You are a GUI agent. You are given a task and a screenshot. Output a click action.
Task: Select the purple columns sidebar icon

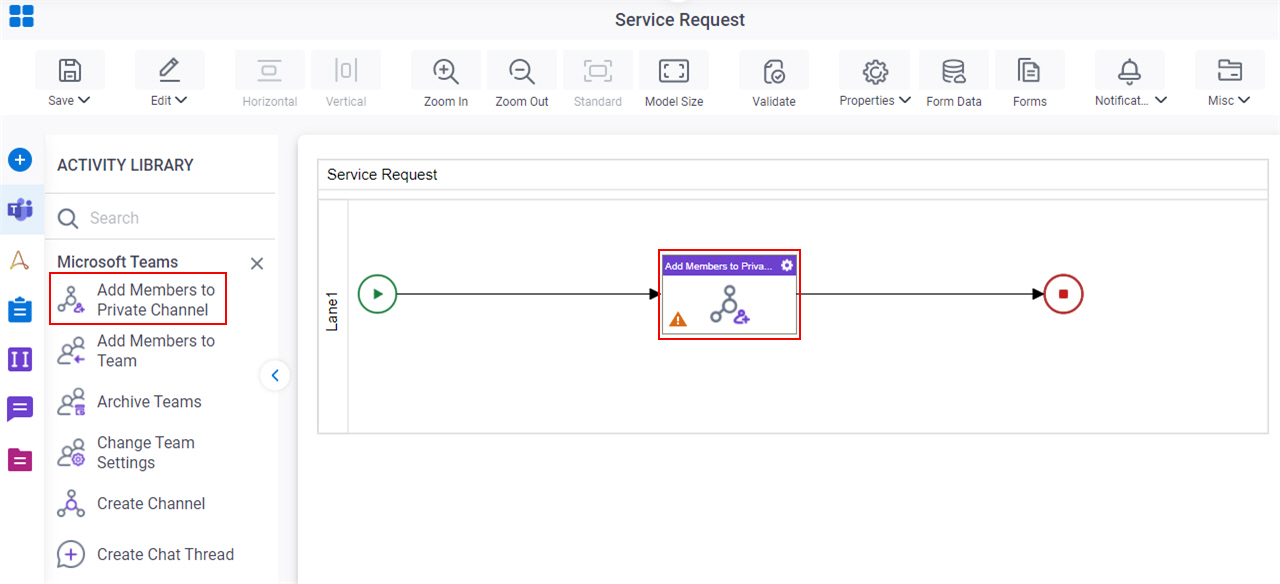(x=20, y=359)
